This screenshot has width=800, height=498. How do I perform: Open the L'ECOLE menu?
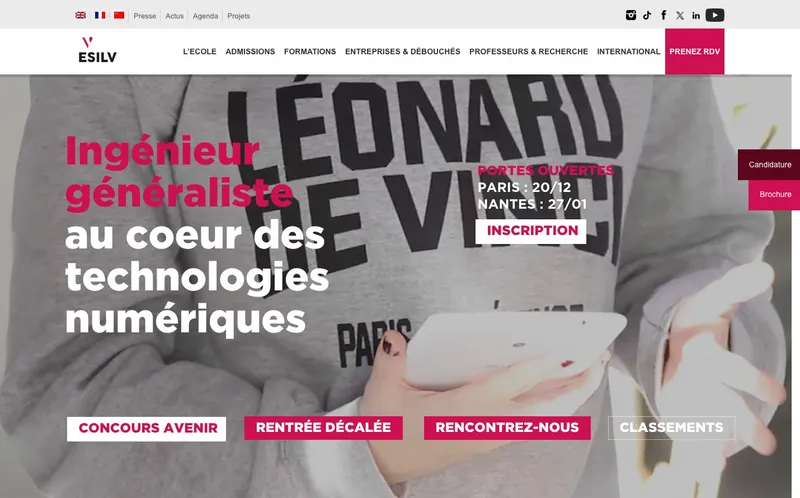coord(199,52)
